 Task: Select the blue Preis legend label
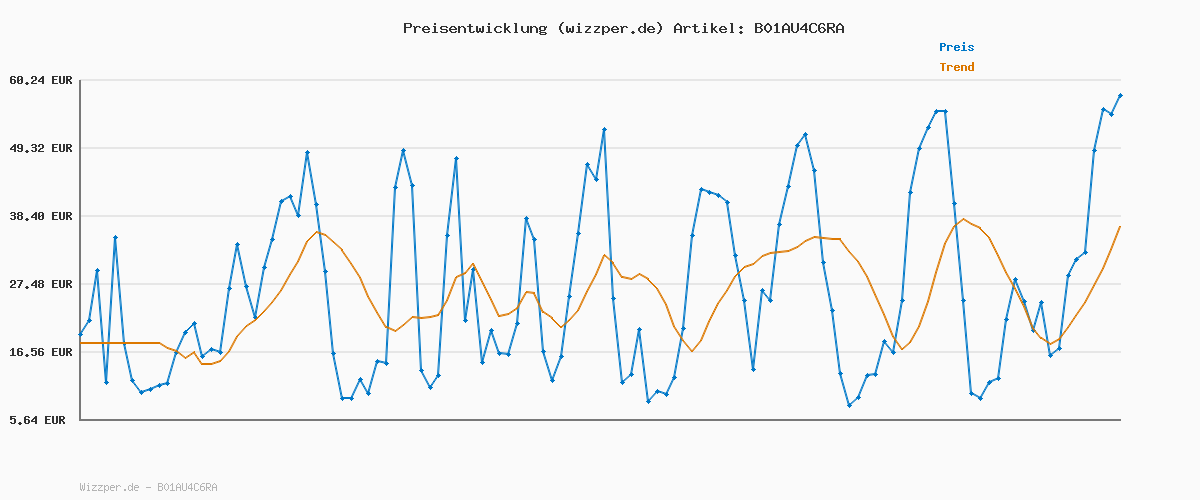point(956,47)
